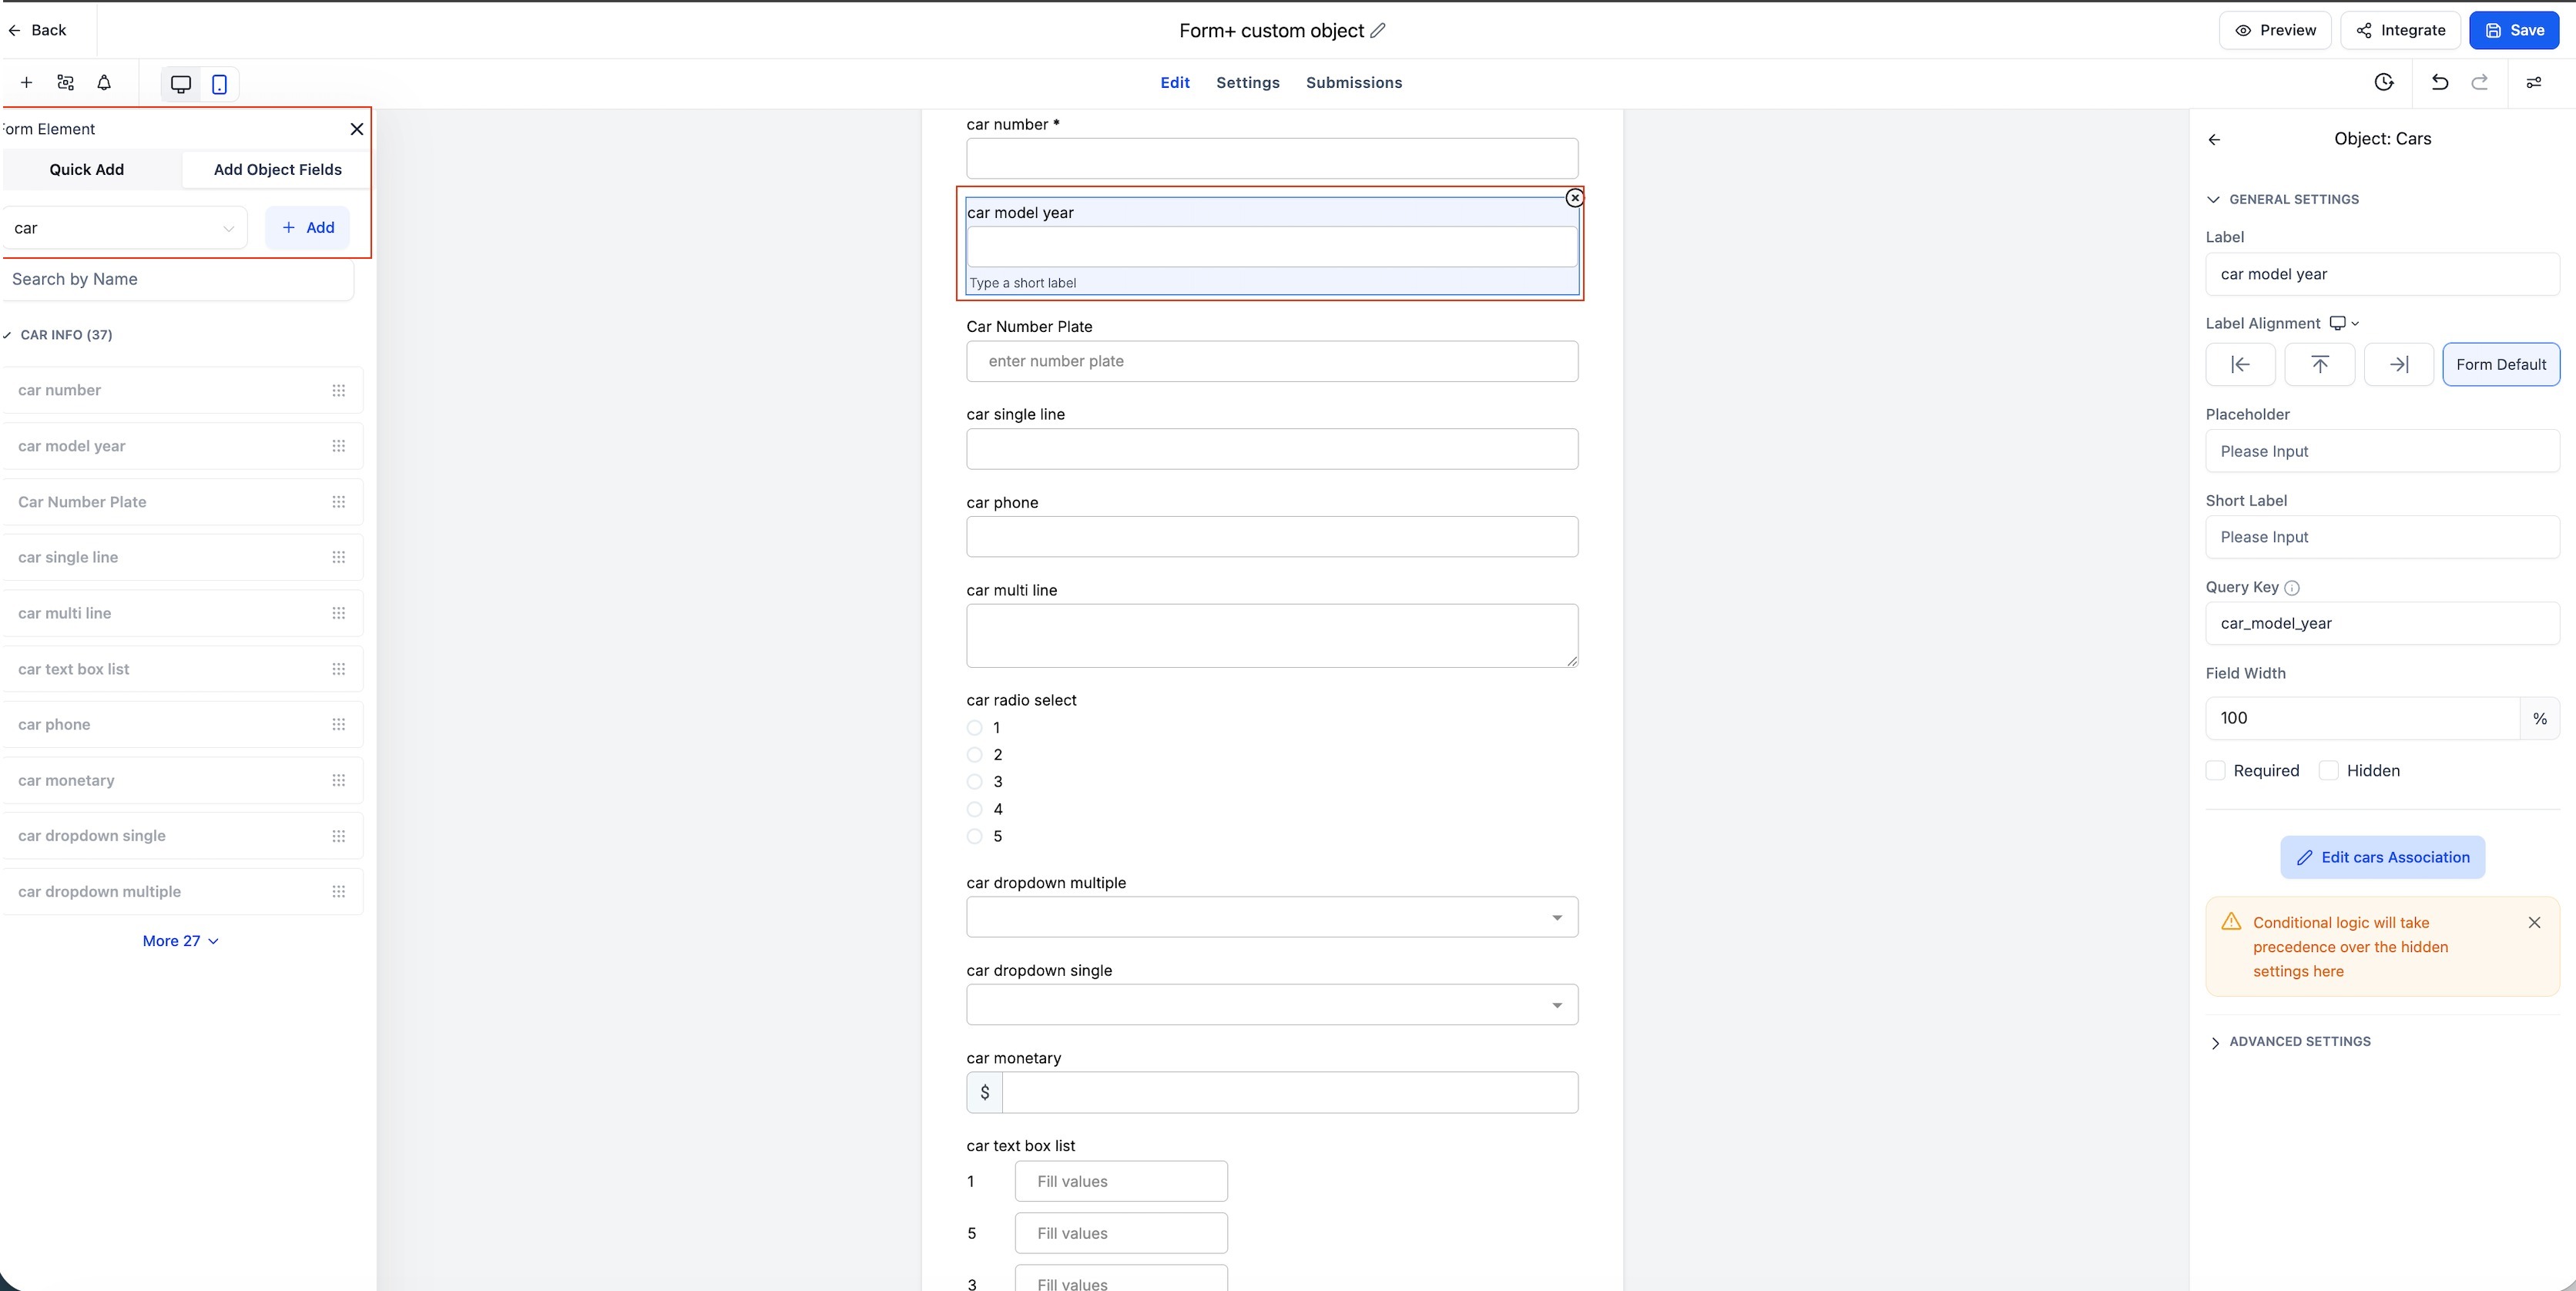The height and width of the screenshot is (1291, 2576).
Task: Switch to mobile view icon
Action: pos(219,84)
